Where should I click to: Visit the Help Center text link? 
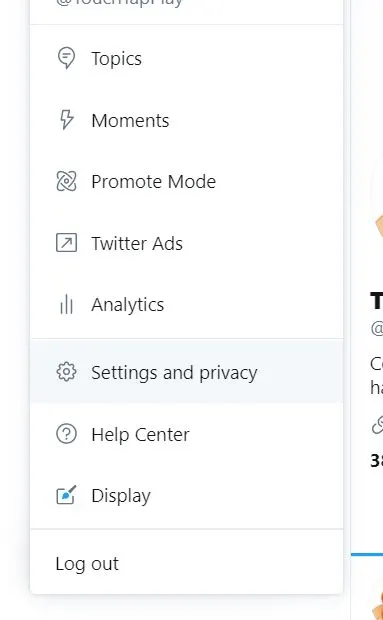point(140,435)
